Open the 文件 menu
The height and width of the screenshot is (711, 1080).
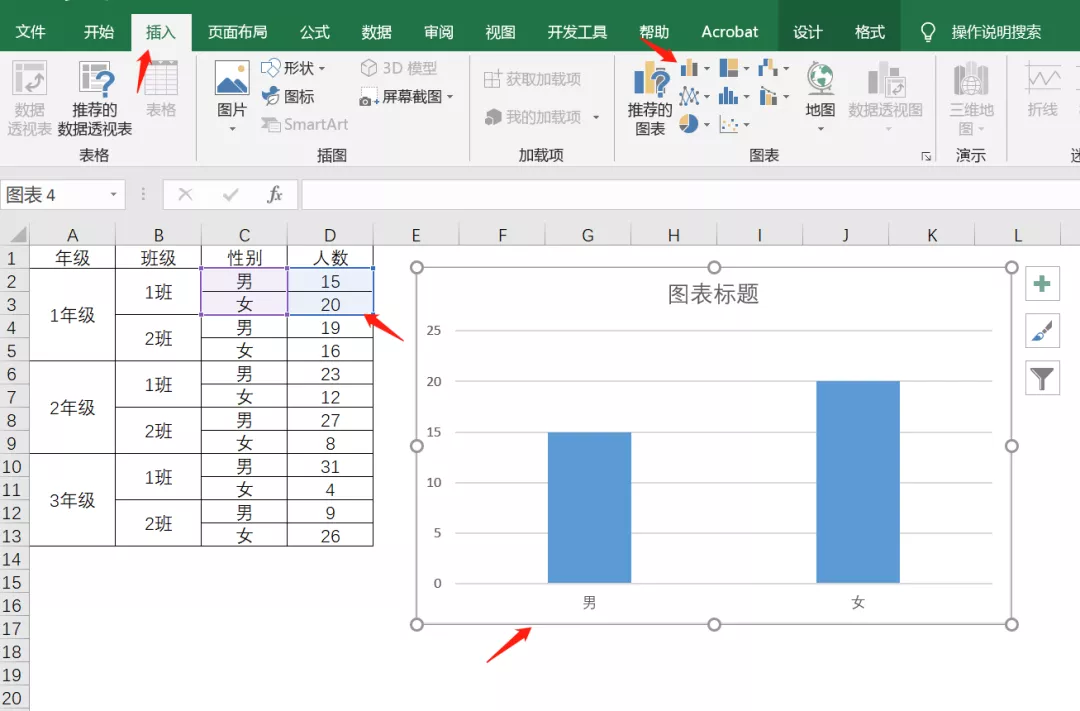coord(30,32)
